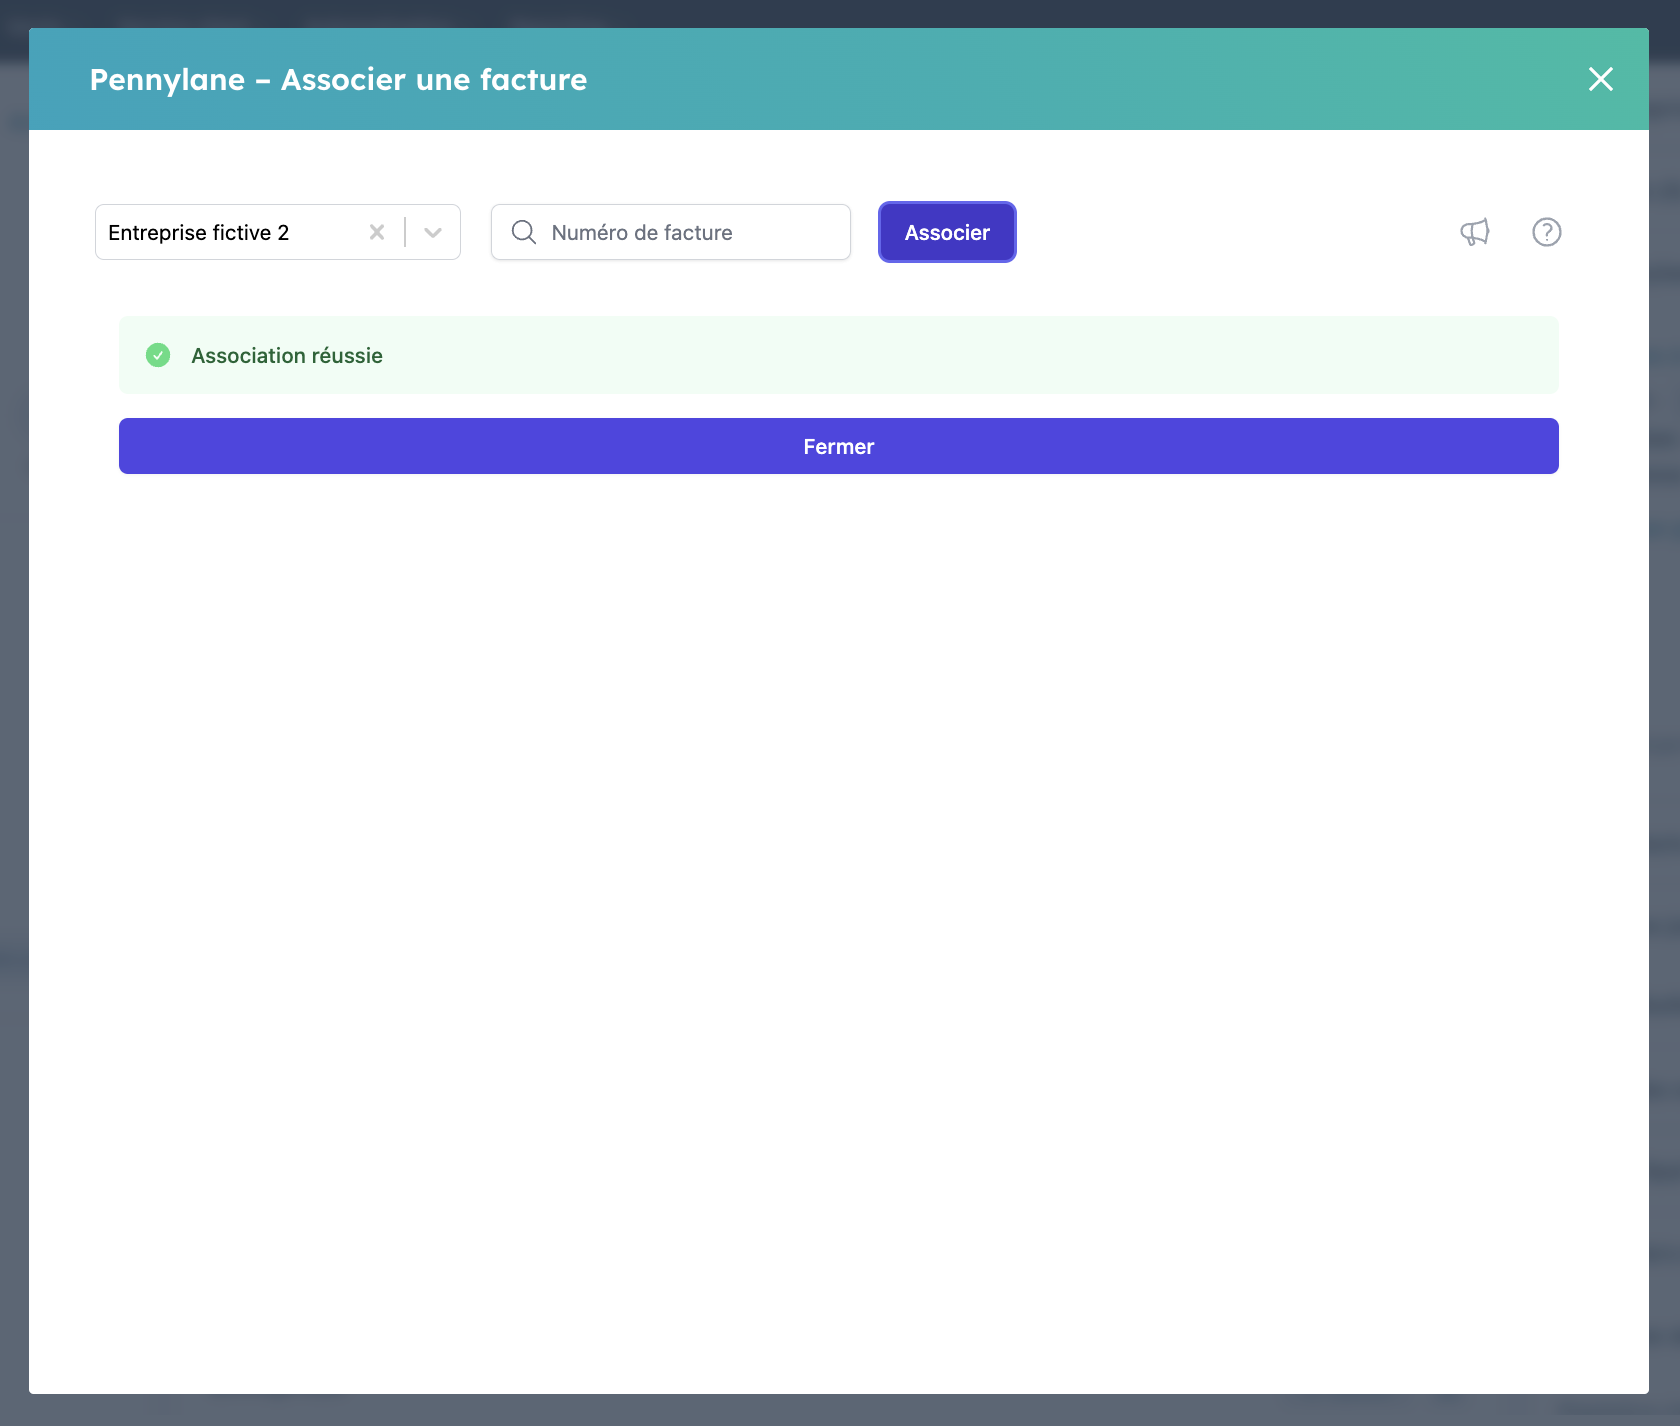Click the Fermer button
Viewport: 1680px width, 1426px height.
tap(838, 446)
